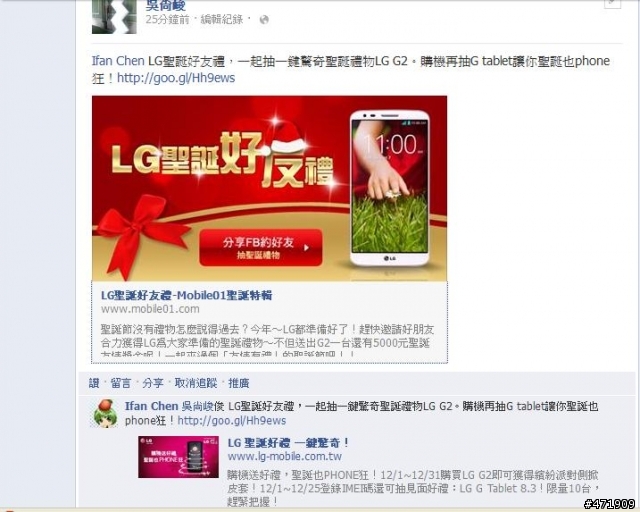The width and height of the screenshot is (640, 512).
Task: Click 留言 to comment
Action: point(121,383)
